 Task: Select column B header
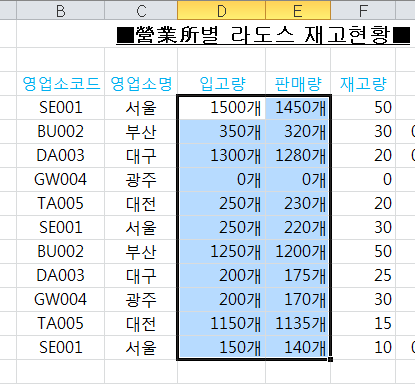point(60,10)
